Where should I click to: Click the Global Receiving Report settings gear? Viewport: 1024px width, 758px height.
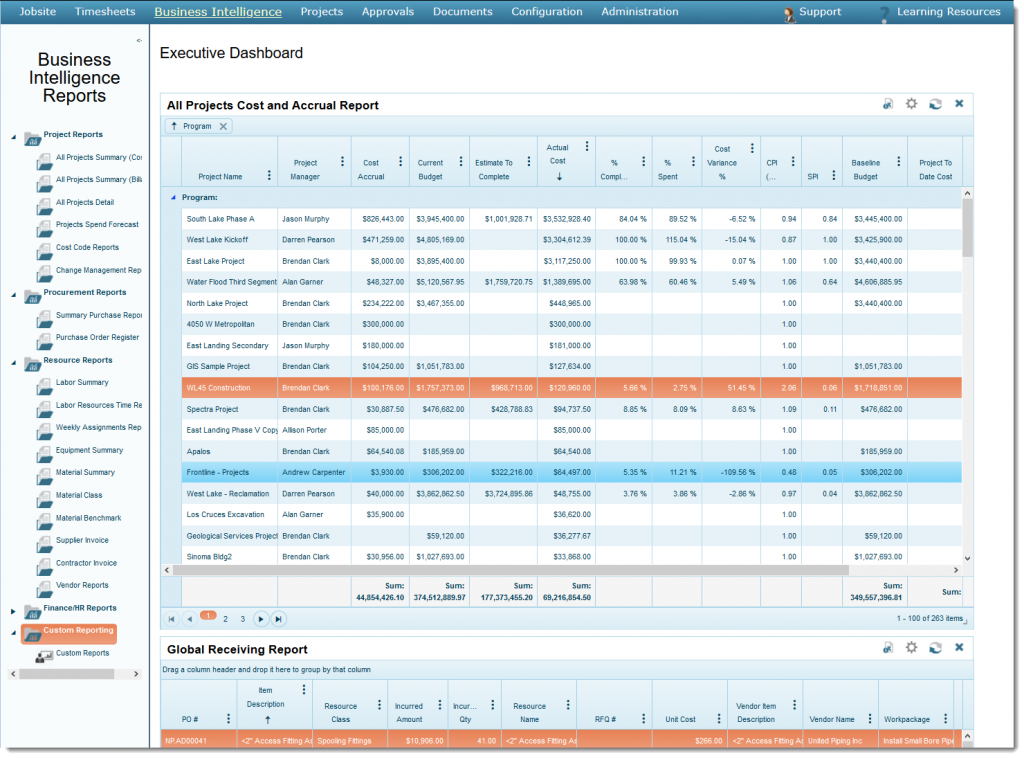pos(911,647)
